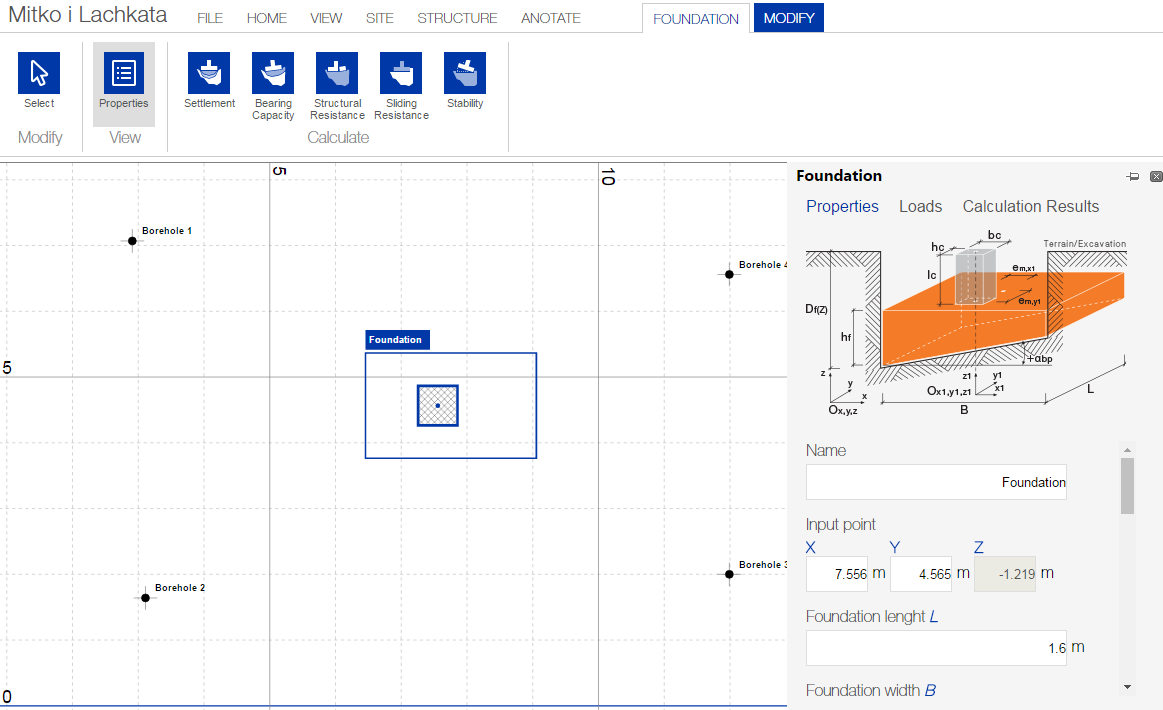Click the Z coordinate field
Screen dimensions: 1163x710
1004,574
